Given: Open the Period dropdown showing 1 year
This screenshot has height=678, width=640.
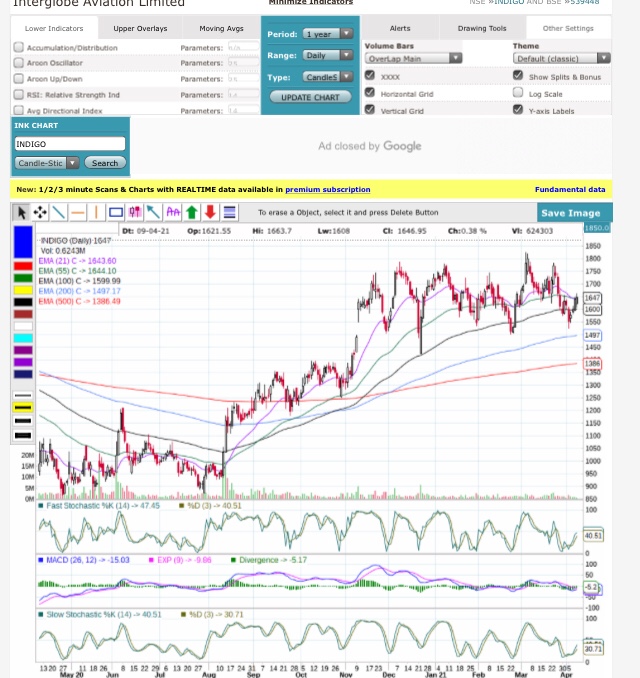Looking at the screenshot, I should [x=328, y=34].
